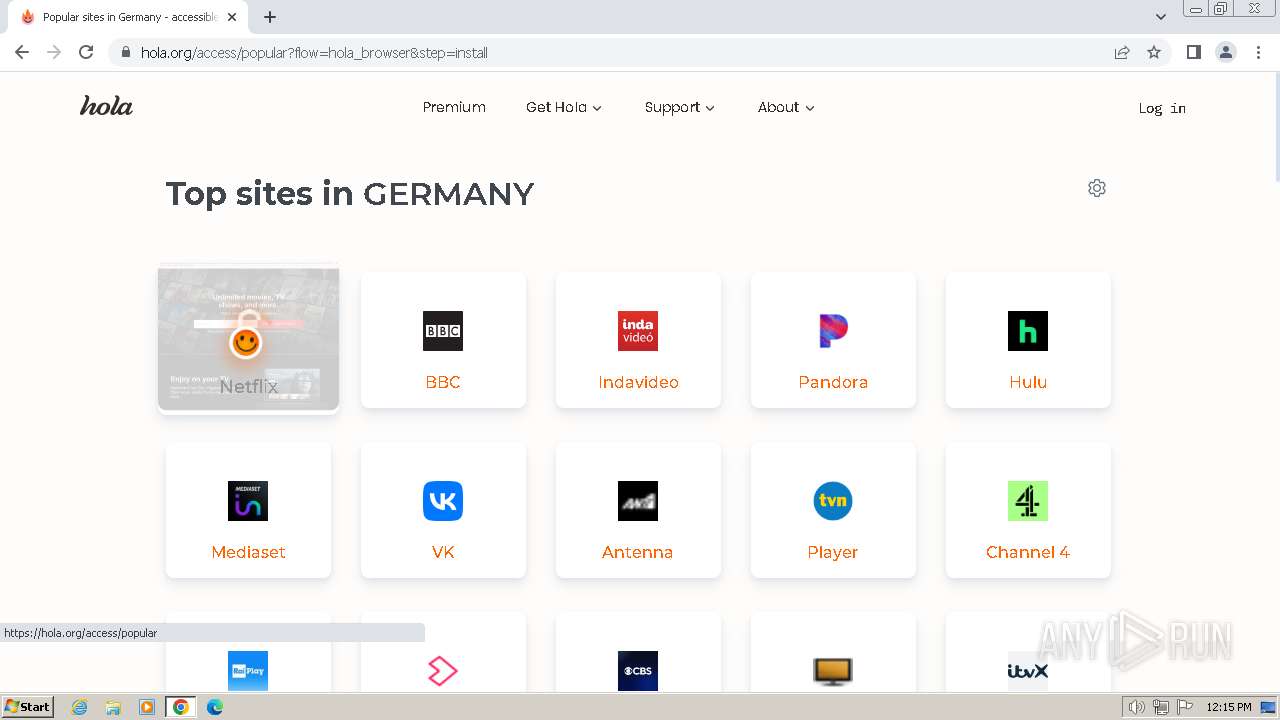Share this page icon in address bar

(1122, 52)
